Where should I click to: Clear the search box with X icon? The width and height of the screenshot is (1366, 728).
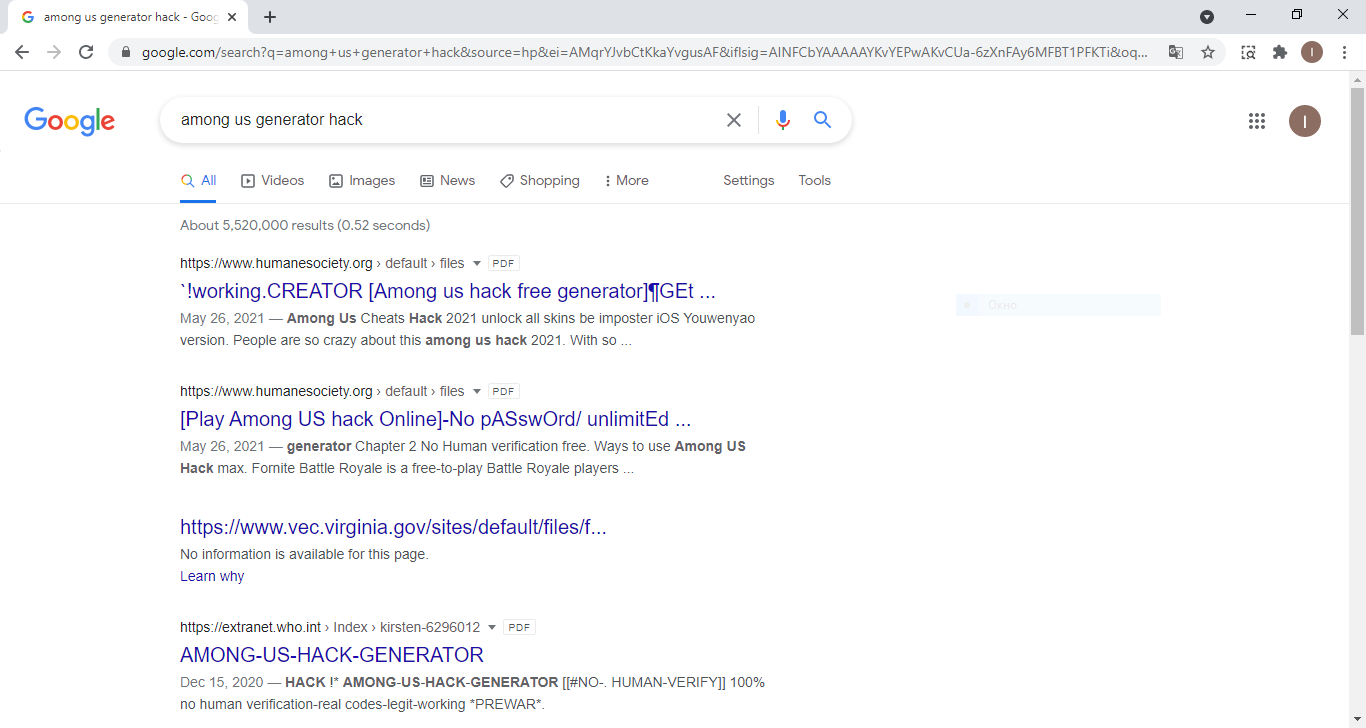pos(734,120)
